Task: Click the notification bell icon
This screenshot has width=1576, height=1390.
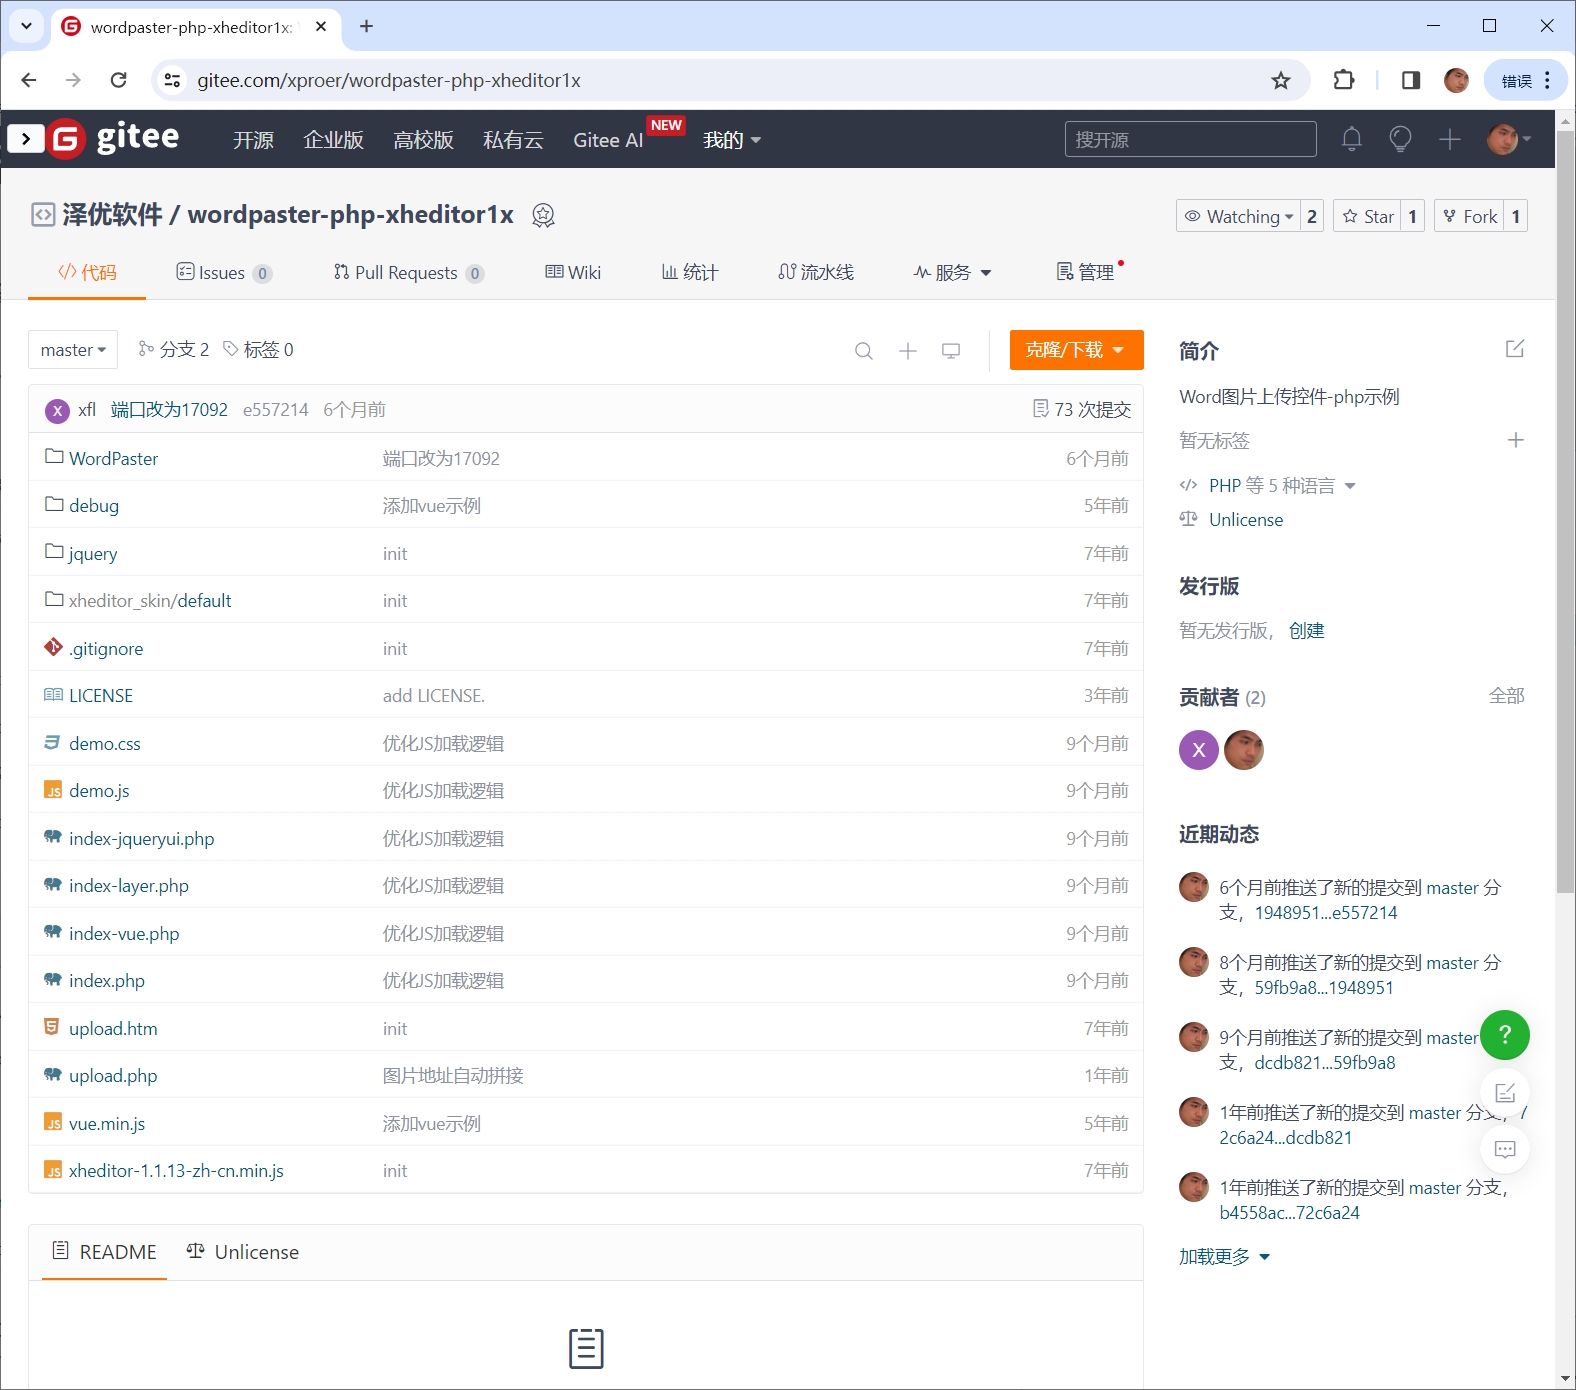Action: (1351, 139)
